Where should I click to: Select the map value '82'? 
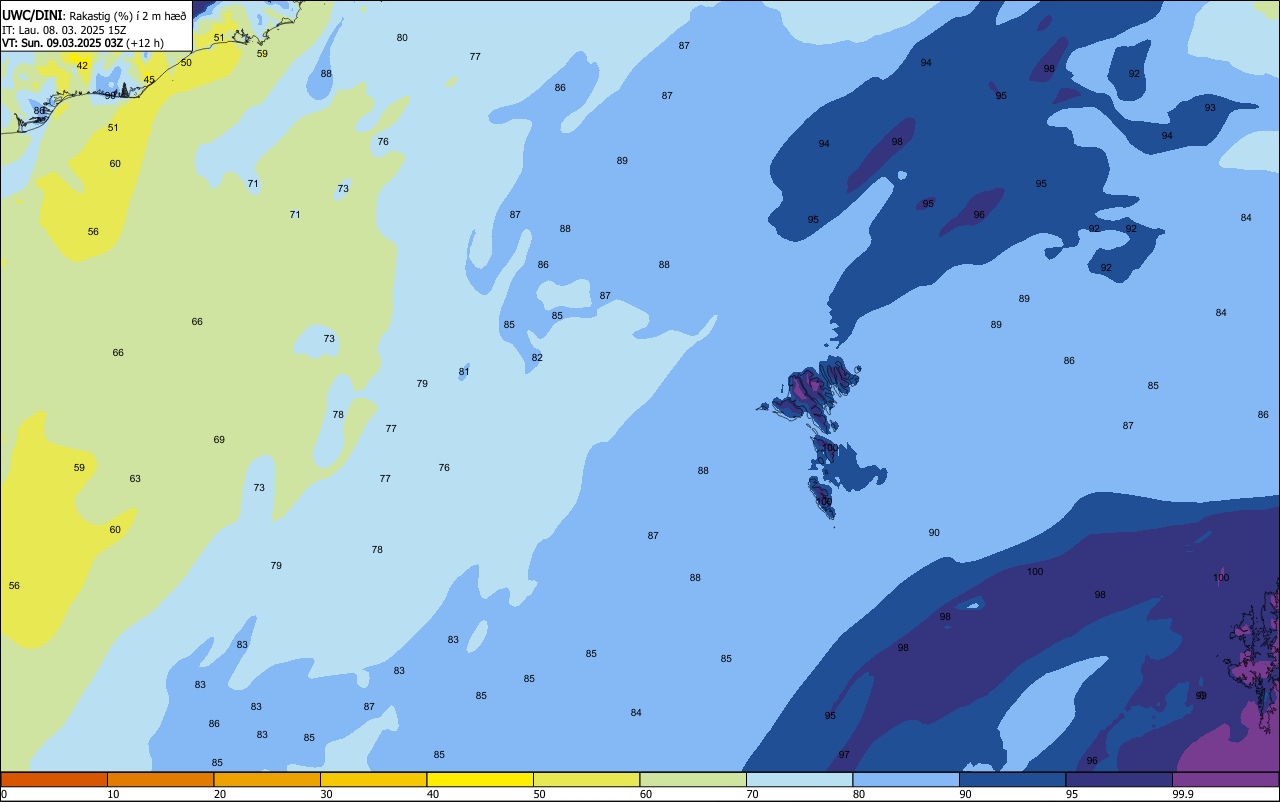point(537,358)
